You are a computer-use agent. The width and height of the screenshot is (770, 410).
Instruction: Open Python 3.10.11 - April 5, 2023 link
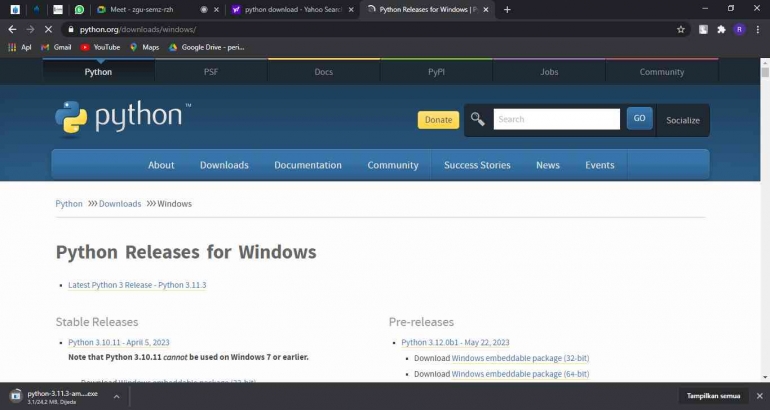pos(119,342)
